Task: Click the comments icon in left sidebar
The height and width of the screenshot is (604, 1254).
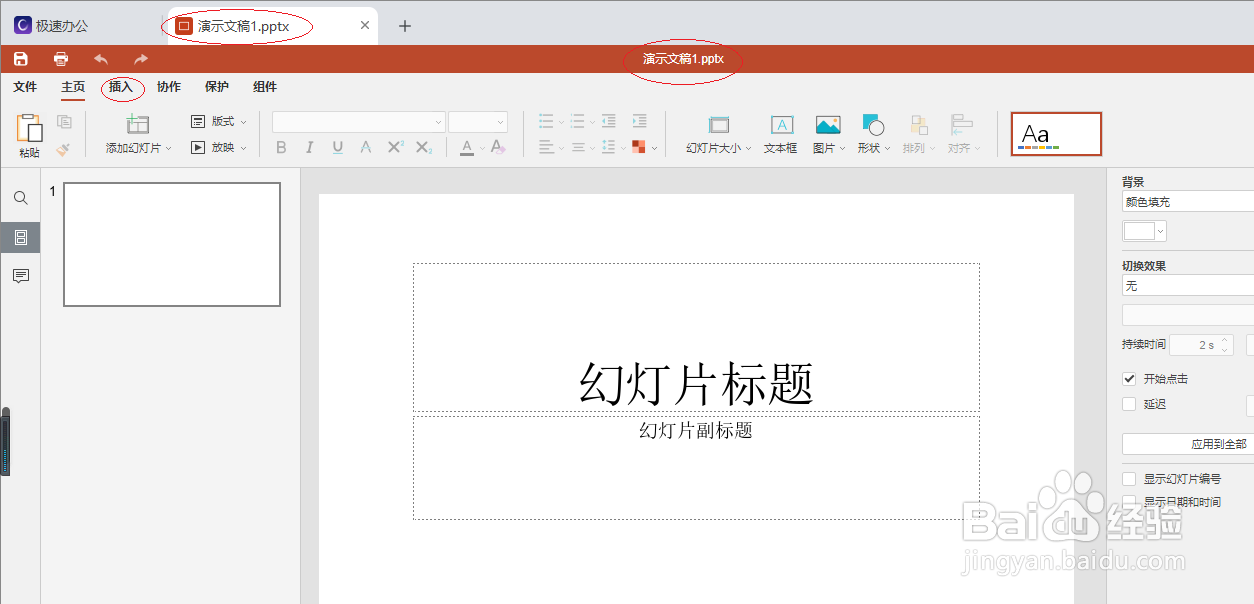Action: pos(20,276)
